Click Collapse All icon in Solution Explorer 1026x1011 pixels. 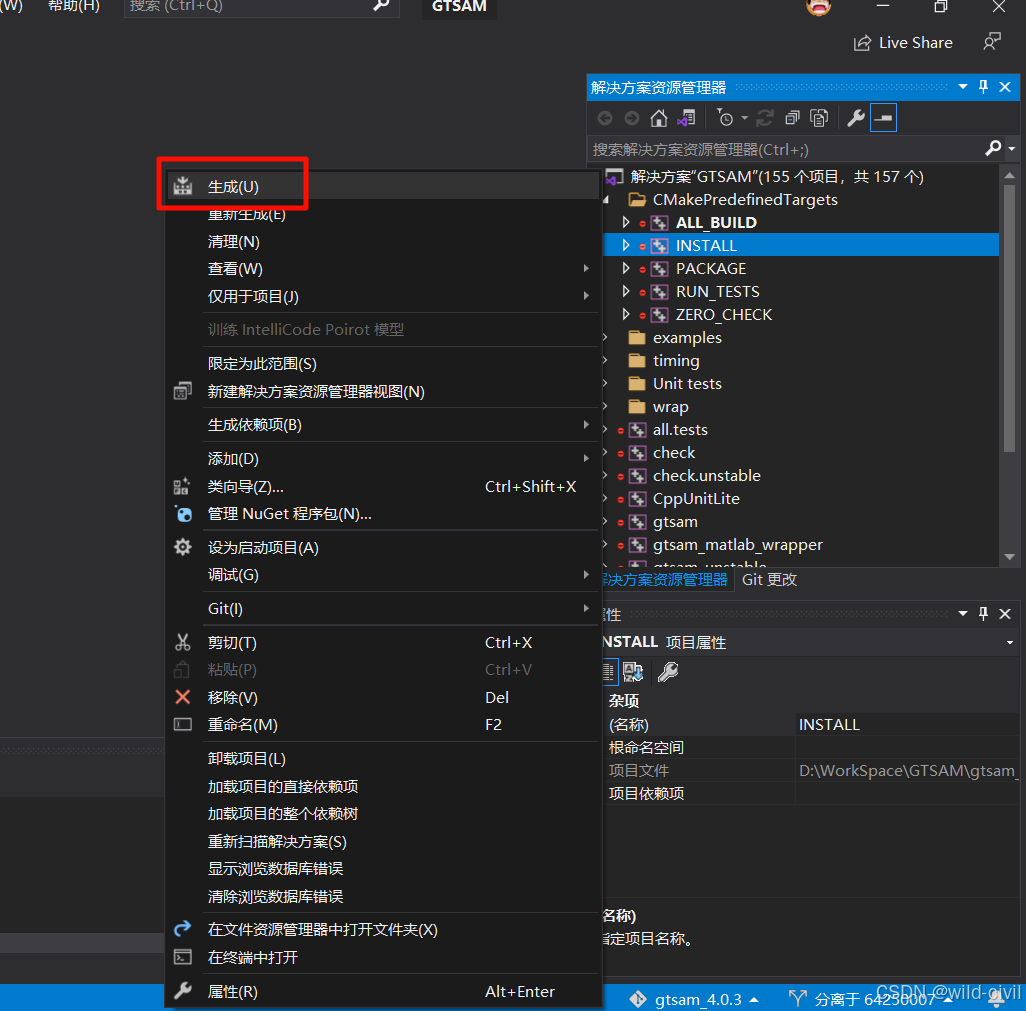click(x=792, y=118)
